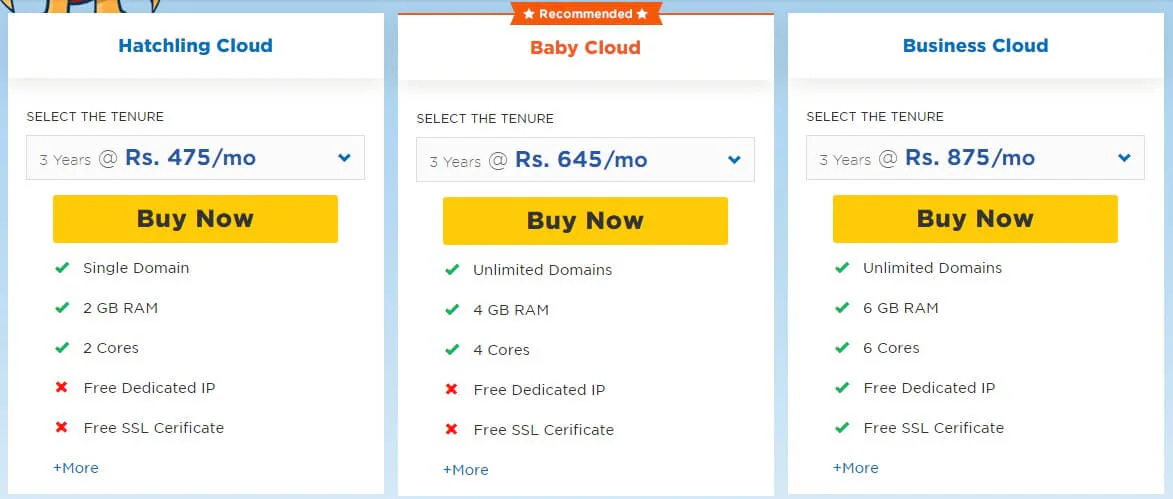
Task: Open Business Cloud tenure dropdown showing Rs. 875/mo
Action: pos(975,158)
